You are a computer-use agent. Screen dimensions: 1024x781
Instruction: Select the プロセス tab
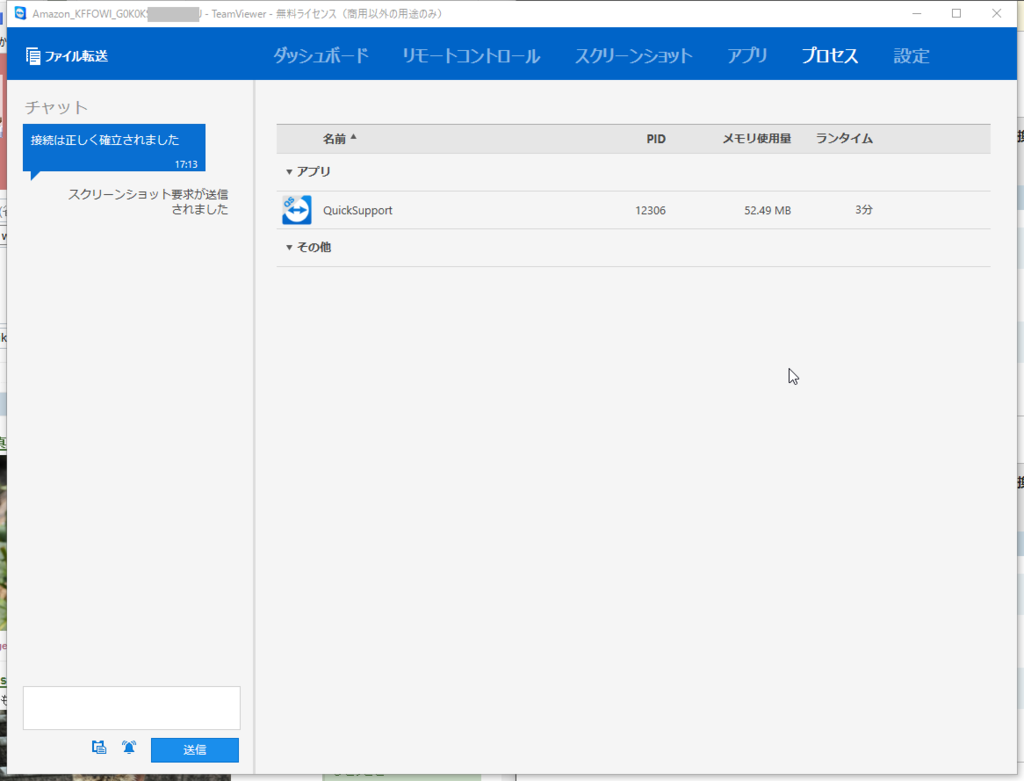tap(830, 56)
